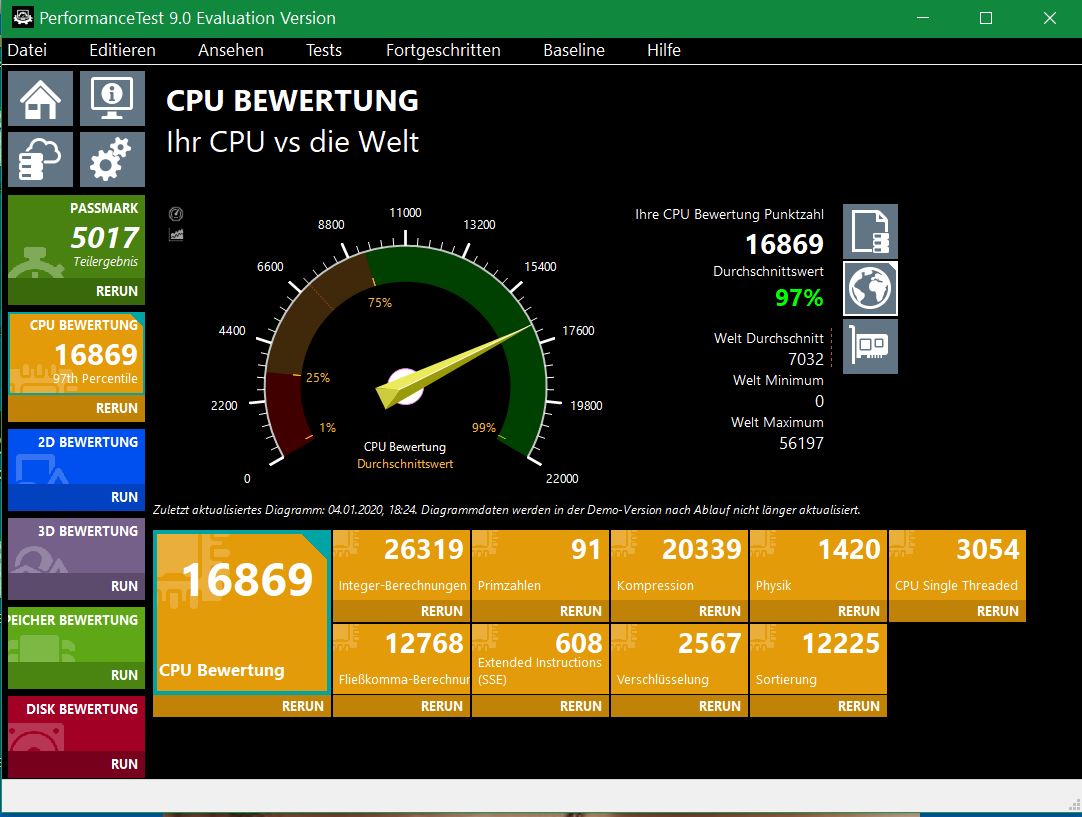Open the Baseline menu
Image resolution: width=1082 pixels, height=817 pixels.
(573, 50)
